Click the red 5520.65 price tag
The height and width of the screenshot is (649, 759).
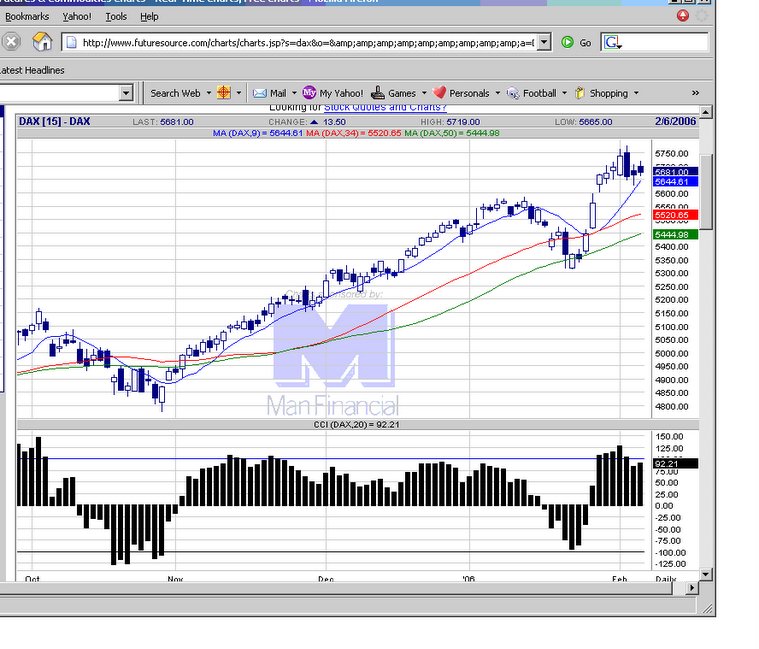pos(675,215)
